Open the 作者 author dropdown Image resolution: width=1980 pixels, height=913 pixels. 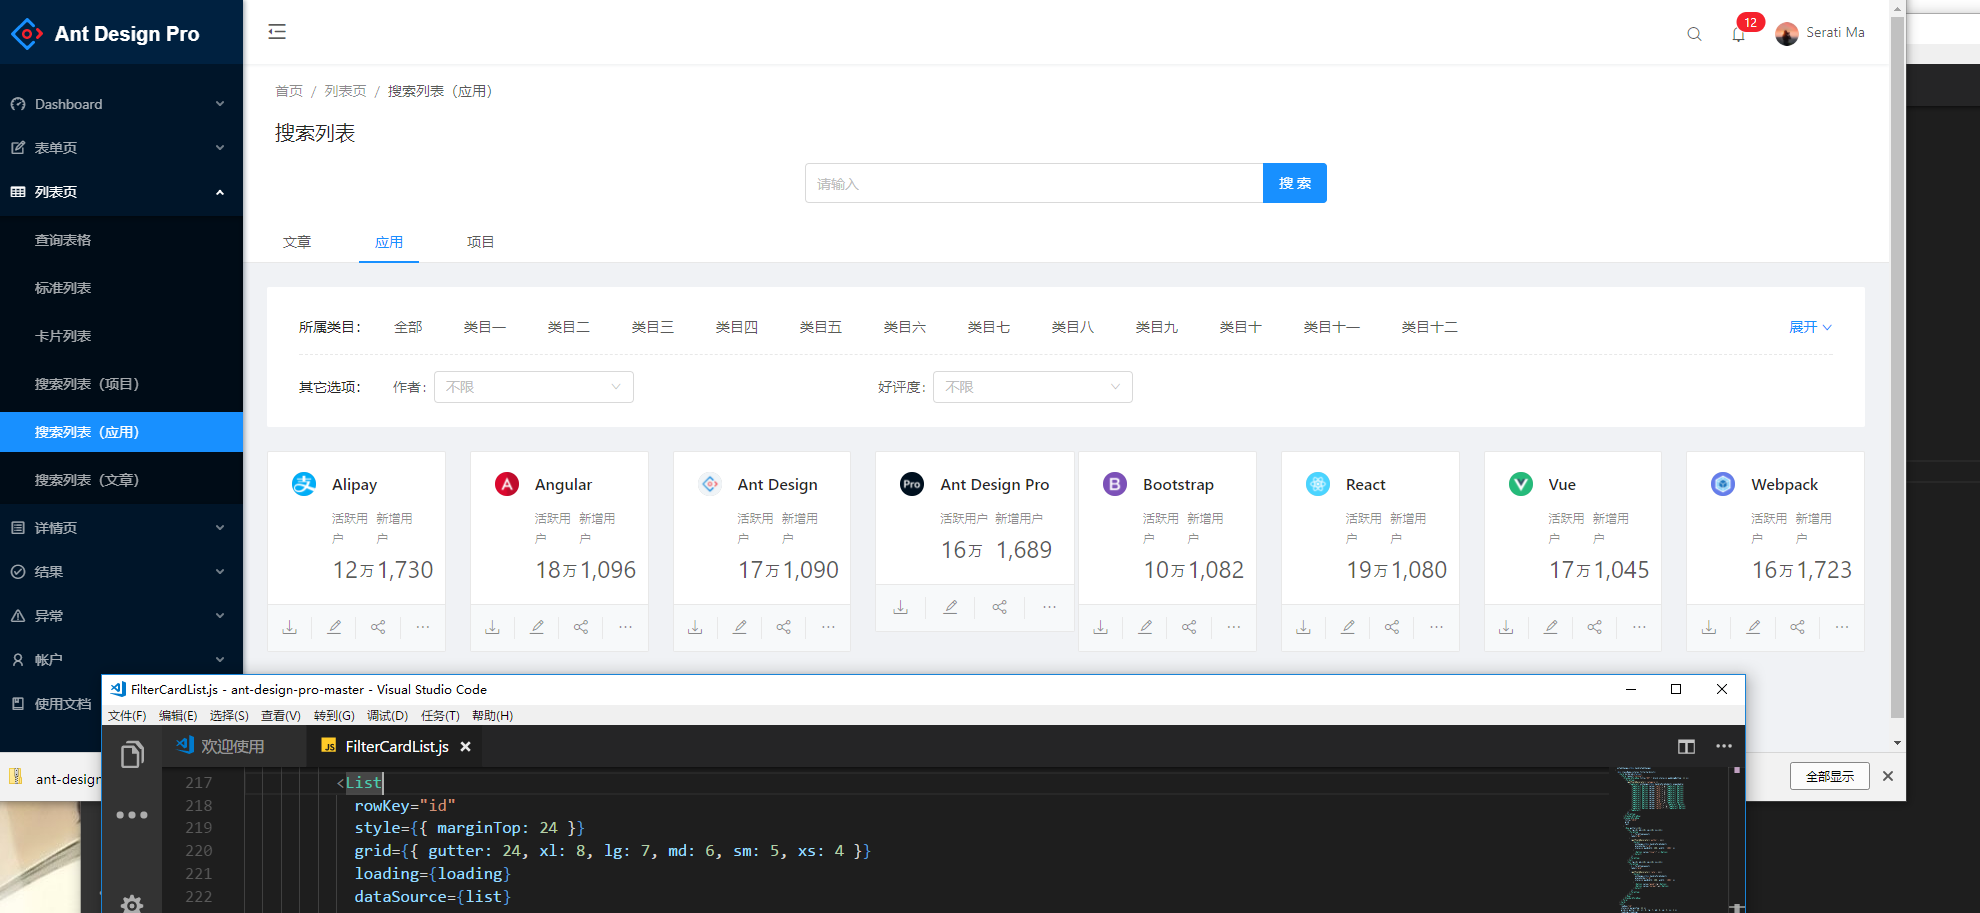click(x=534, y=387)
